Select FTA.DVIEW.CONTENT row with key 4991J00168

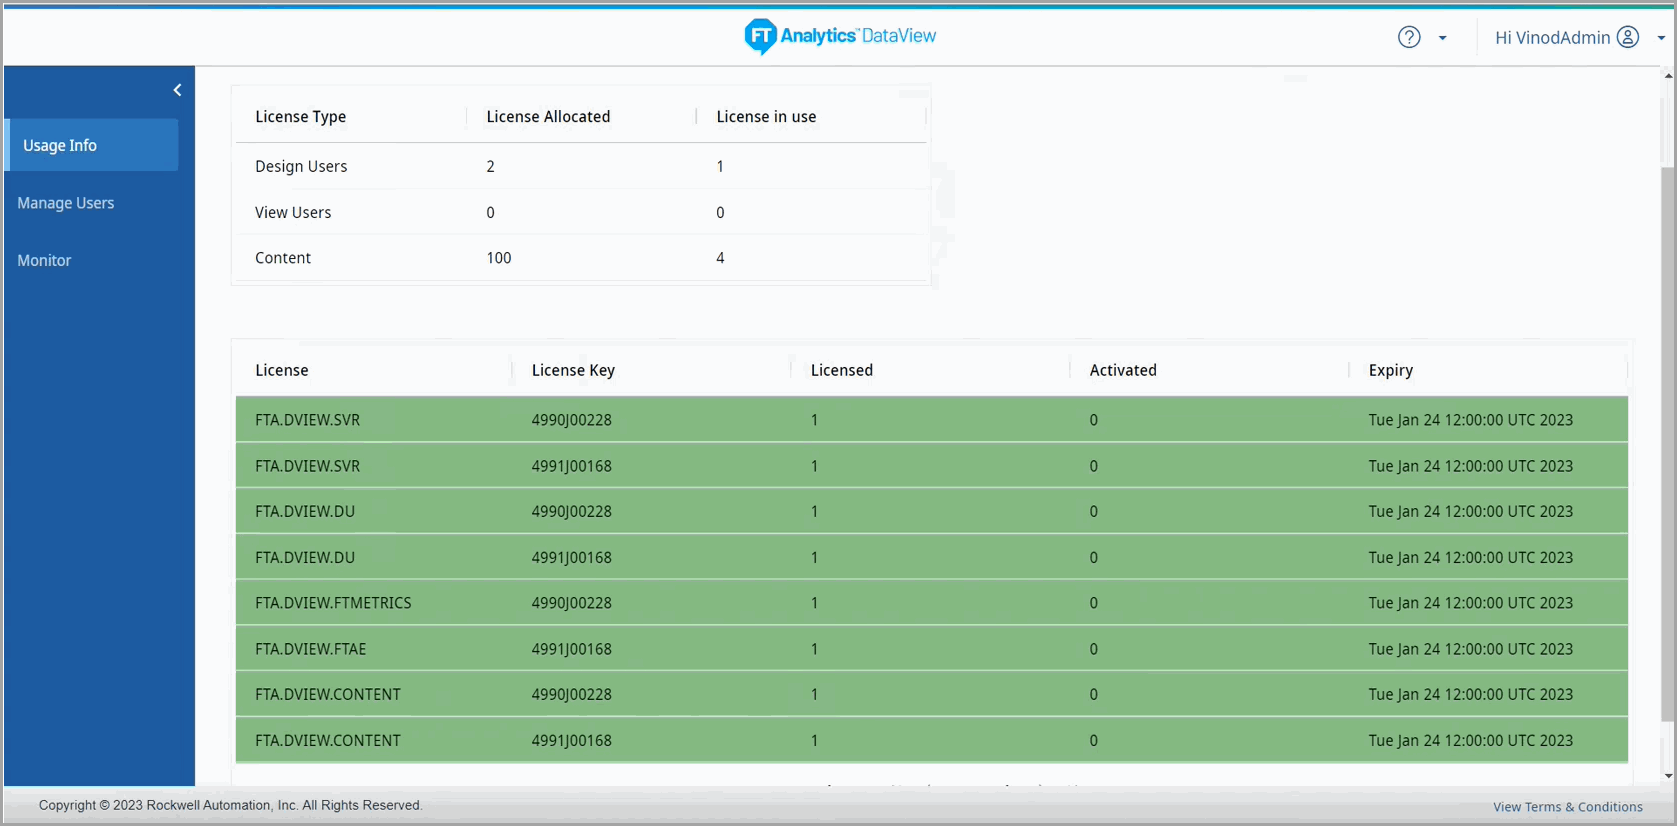pyautogui.click(x=932, y=740)
